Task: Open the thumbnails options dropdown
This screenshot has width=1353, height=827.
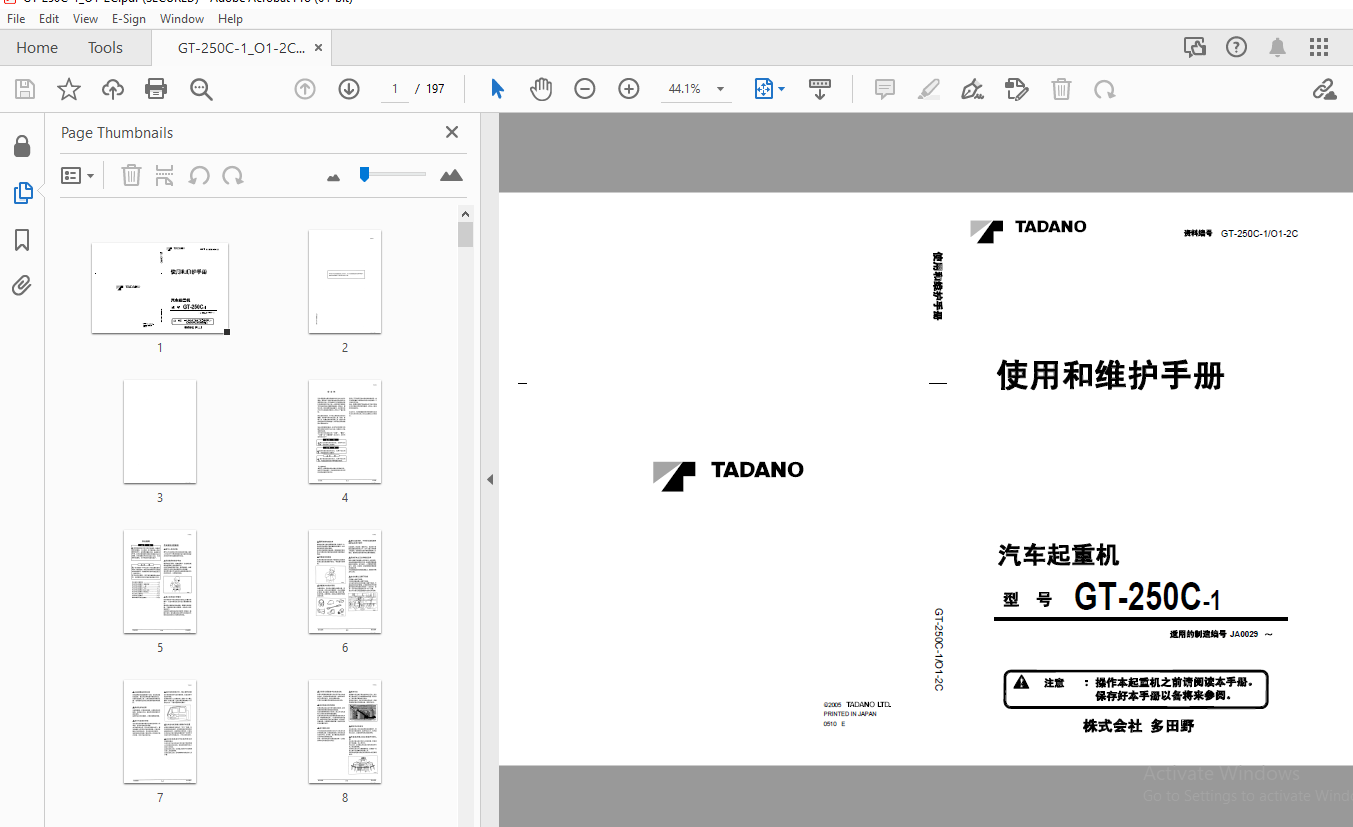Action: pyautogui.click(x=78, y=176)
